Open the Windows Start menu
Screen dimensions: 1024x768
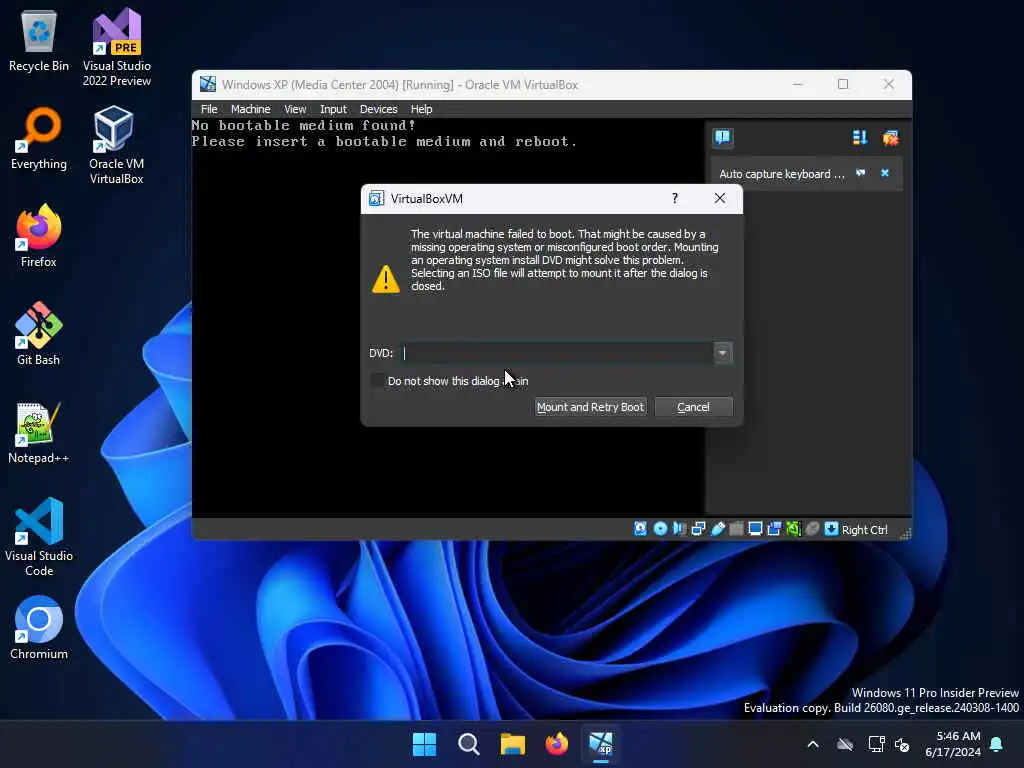pyautogui.click(x=424, y=744)
